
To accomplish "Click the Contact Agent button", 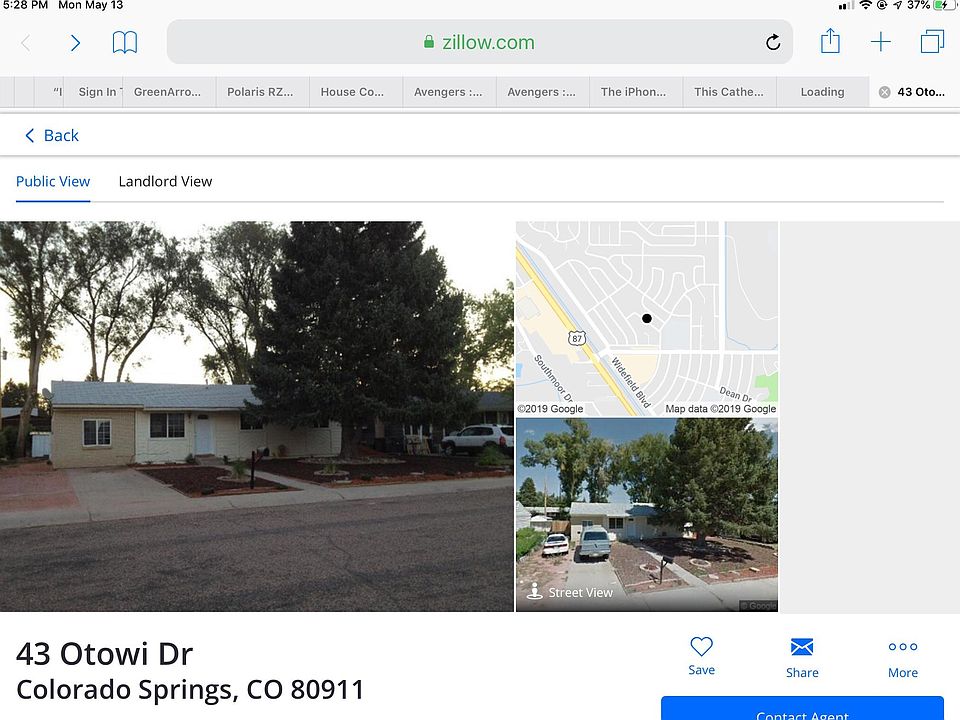I will (802, 708).
